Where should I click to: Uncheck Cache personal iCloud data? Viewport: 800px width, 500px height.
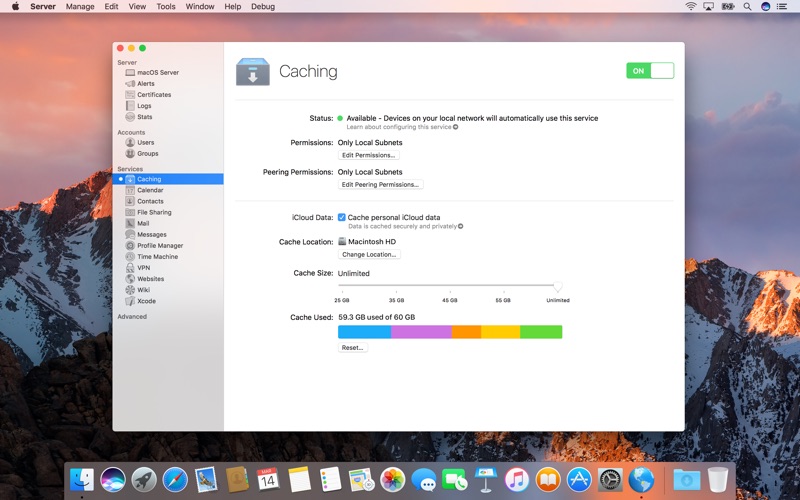click(x=342, y=217)
